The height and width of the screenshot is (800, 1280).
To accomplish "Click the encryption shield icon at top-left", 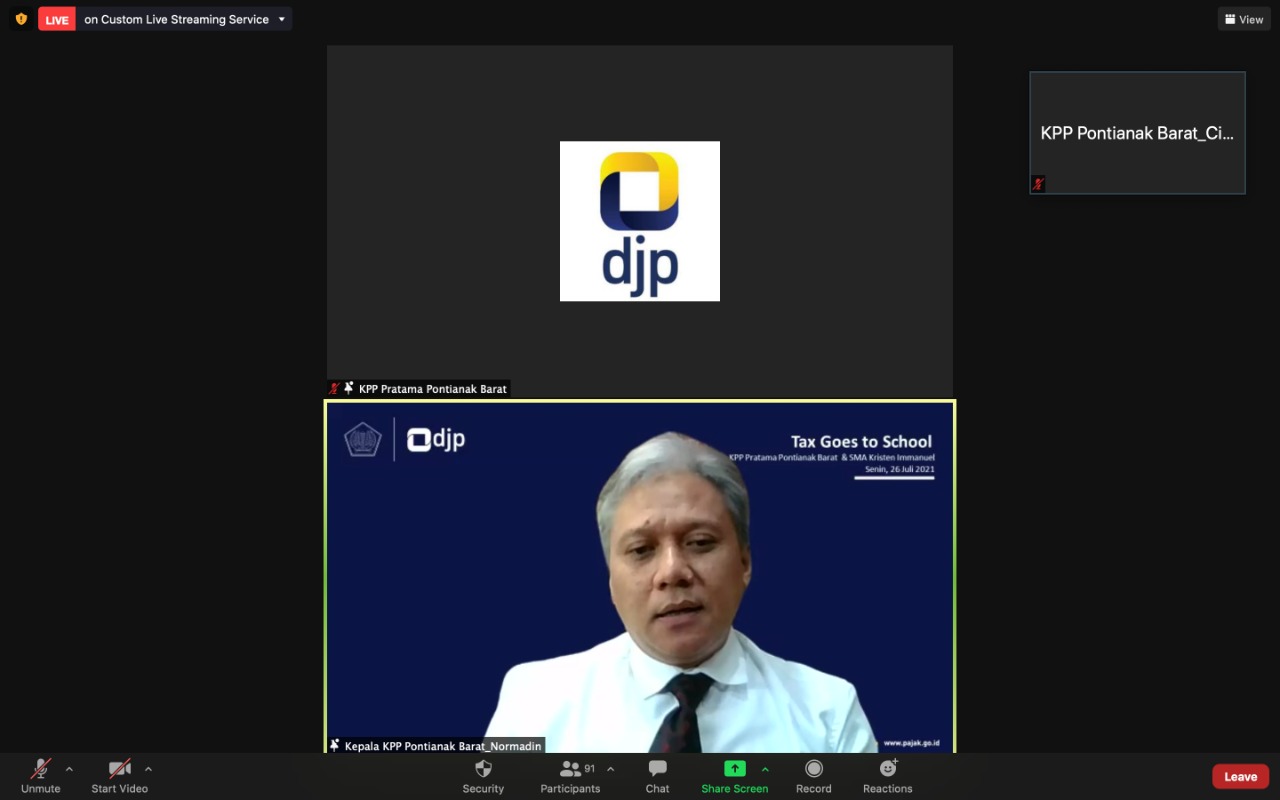I will click(x=21, y=19).
